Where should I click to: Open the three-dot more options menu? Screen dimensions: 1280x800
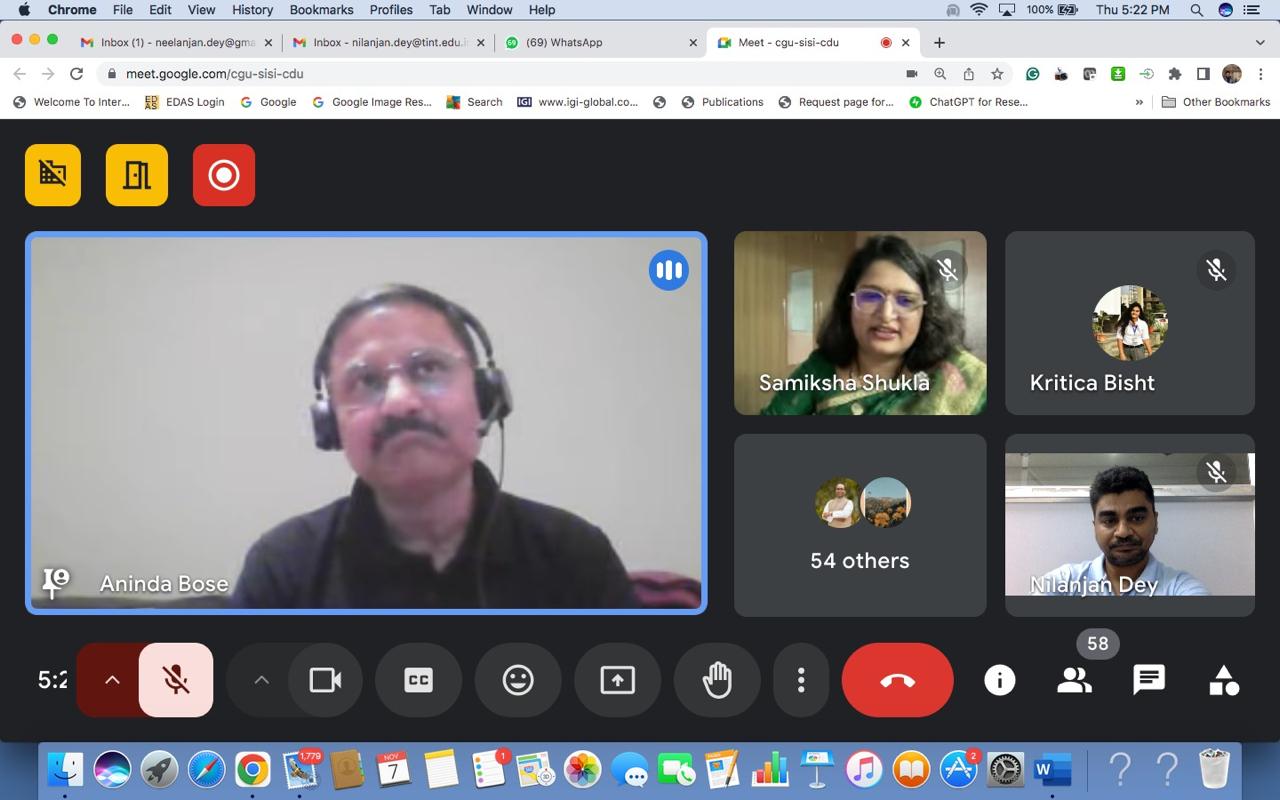coord(801,680)
